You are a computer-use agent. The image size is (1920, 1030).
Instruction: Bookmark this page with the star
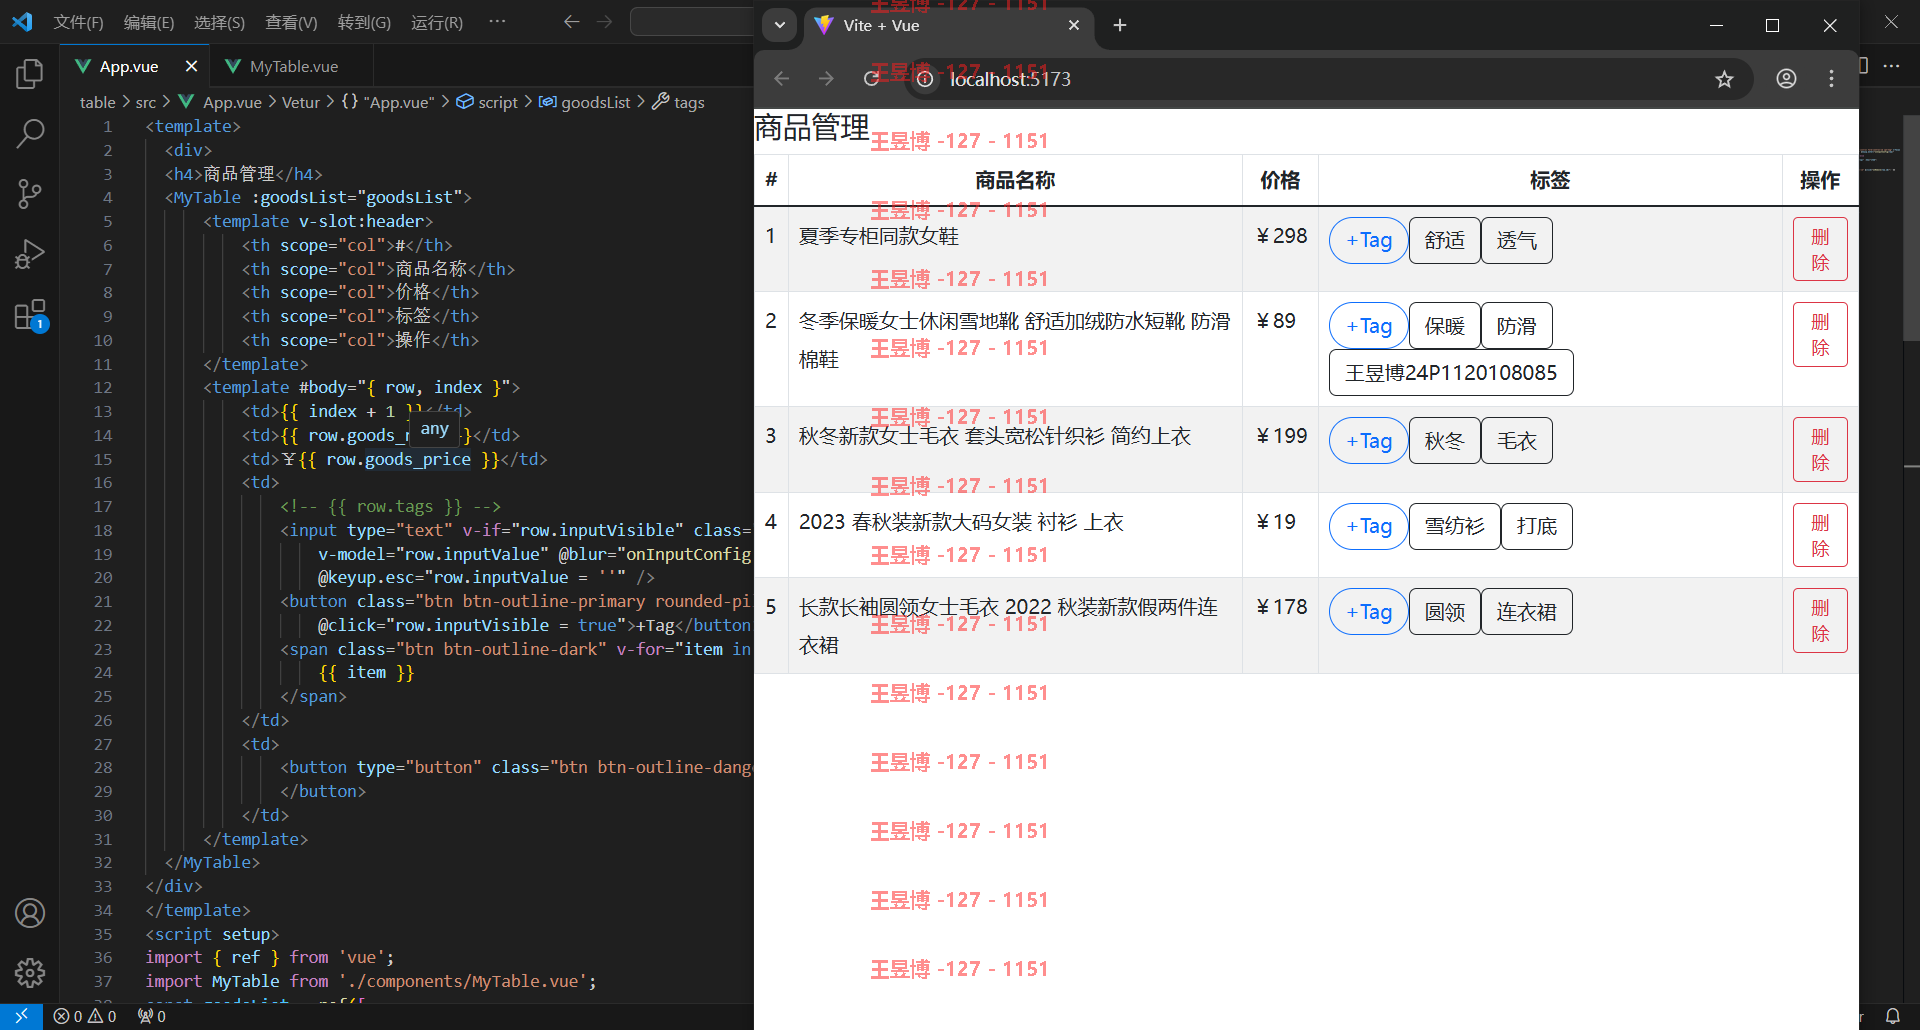[1724, 79]
